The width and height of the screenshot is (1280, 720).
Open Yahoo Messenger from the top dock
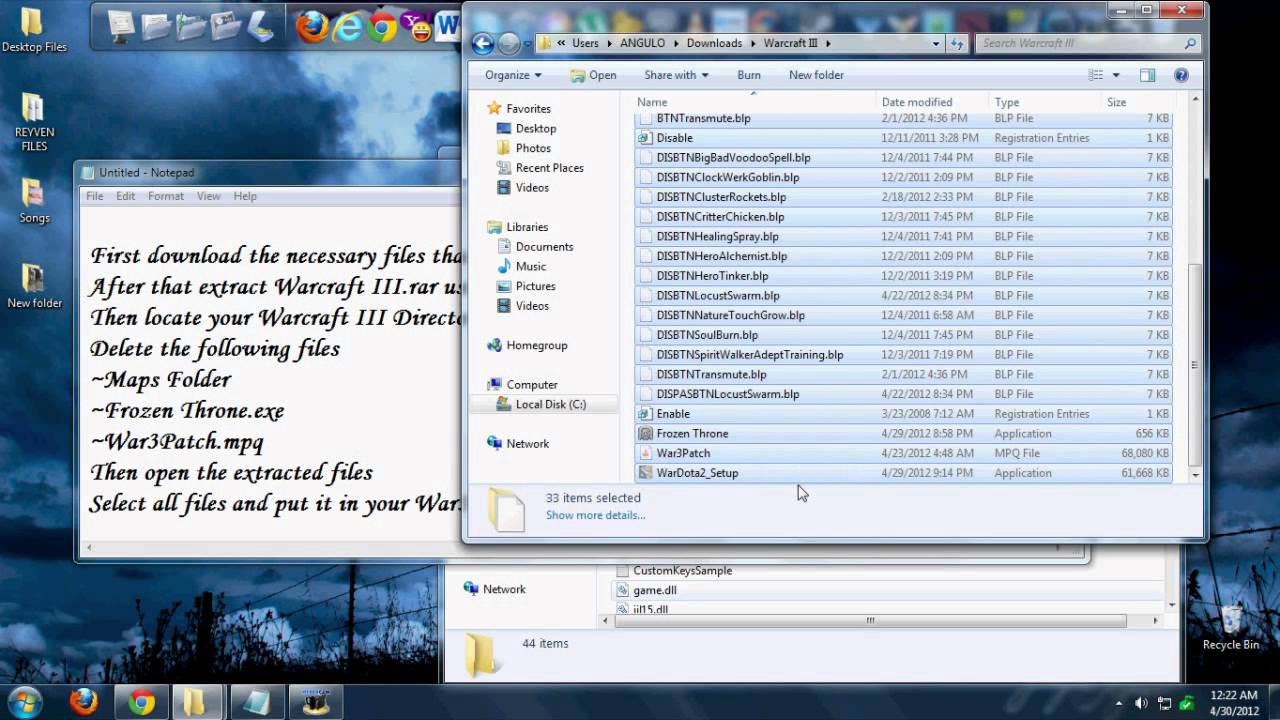pyautogui.click(x=417, y=27)
